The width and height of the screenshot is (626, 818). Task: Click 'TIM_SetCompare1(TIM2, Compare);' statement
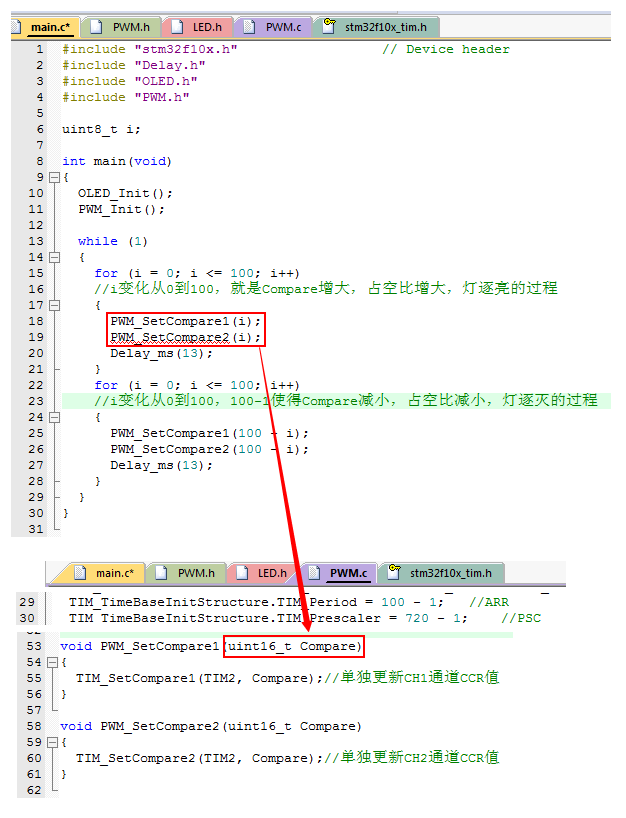(x=200, y=678)
